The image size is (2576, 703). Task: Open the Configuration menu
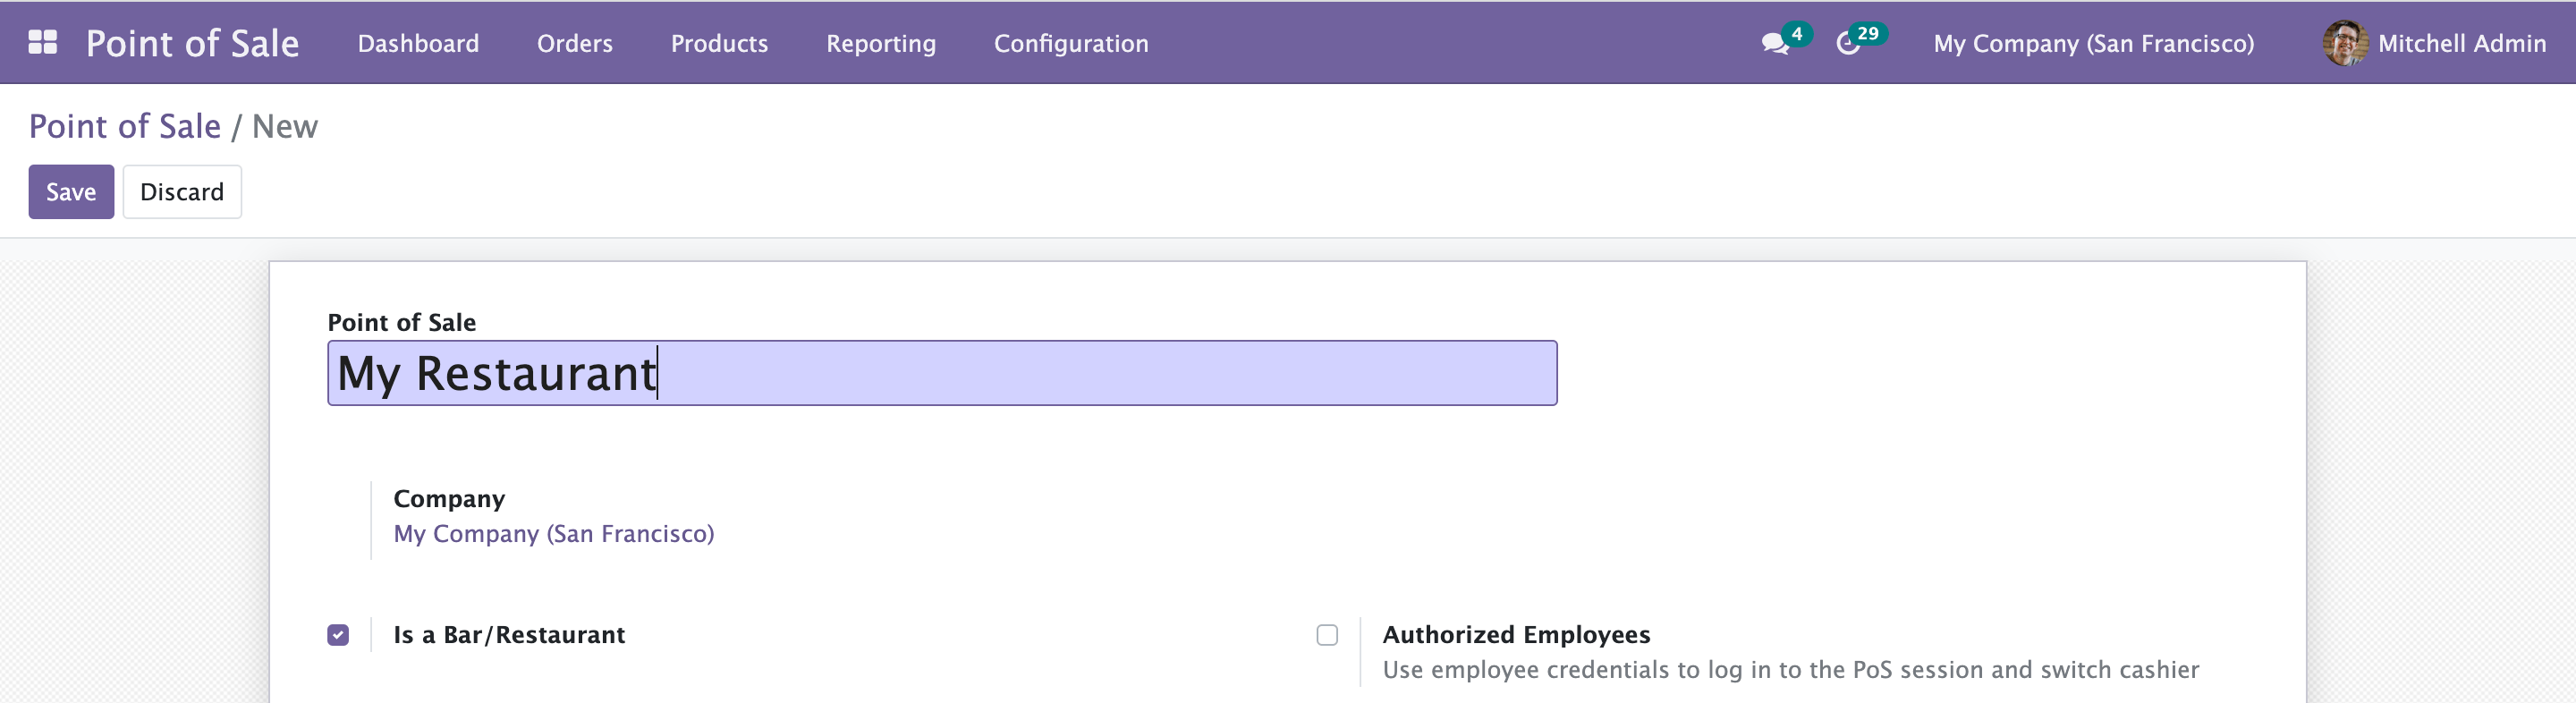[x=1070, y=43]
